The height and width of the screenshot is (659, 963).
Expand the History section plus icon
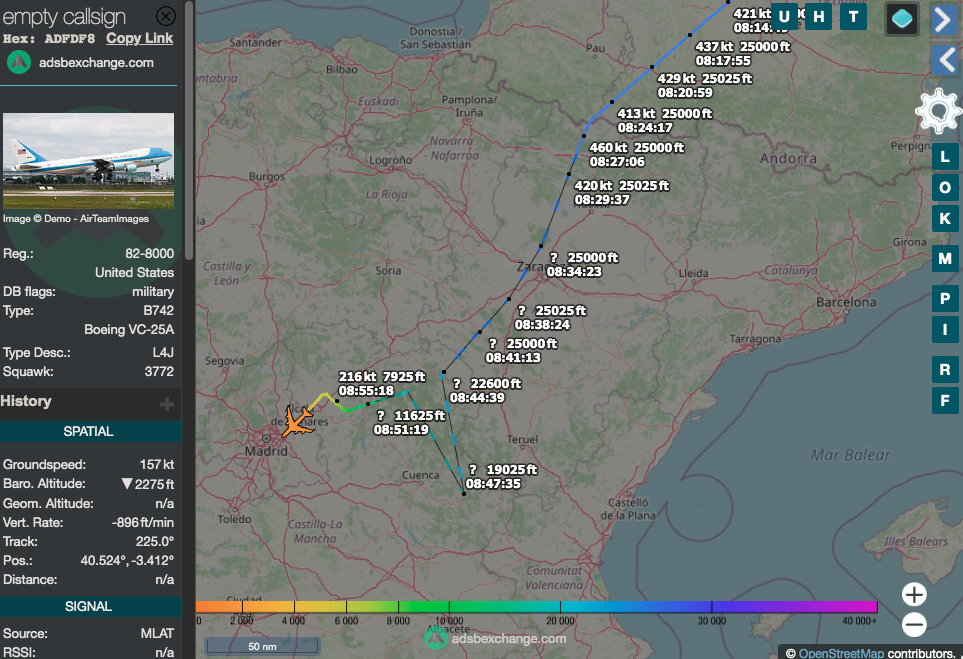coord(166,404)
